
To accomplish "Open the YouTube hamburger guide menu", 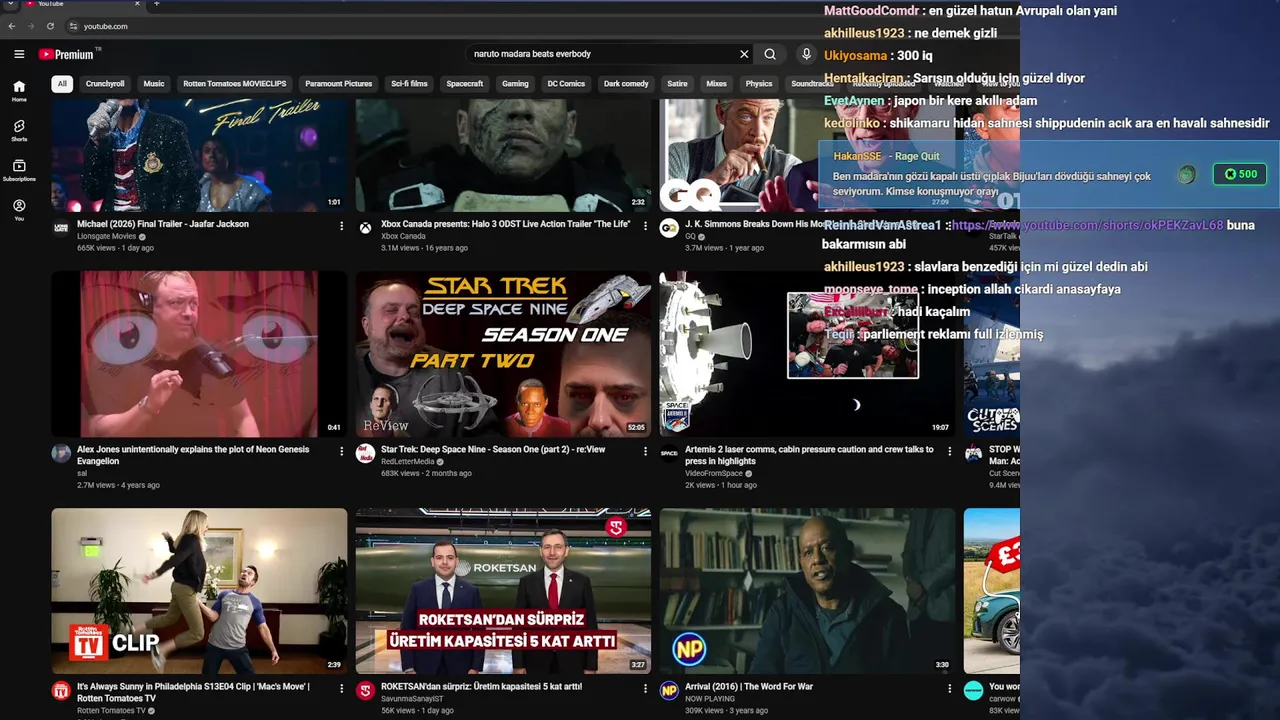I will pyautogui.click(x=19, y=54).
